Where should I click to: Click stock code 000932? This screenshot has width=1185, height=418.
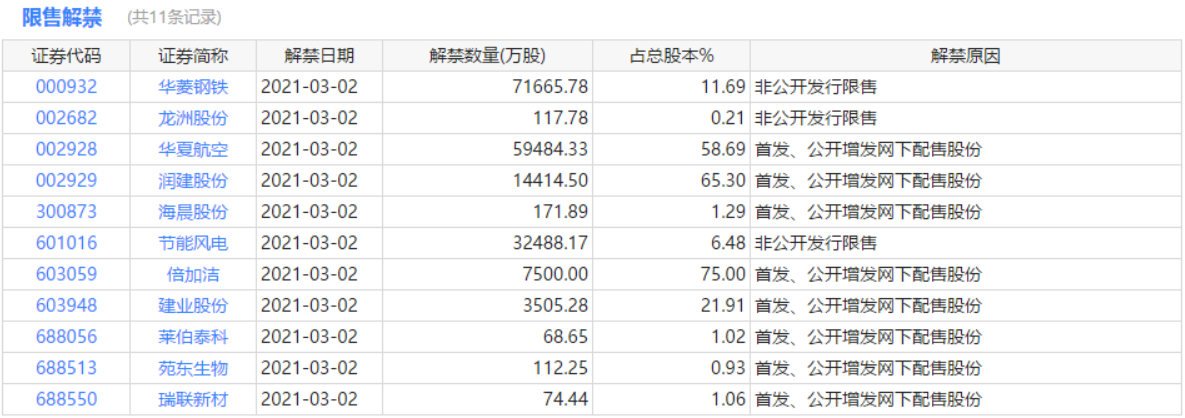pyautogui.click(x=66, y=87)
